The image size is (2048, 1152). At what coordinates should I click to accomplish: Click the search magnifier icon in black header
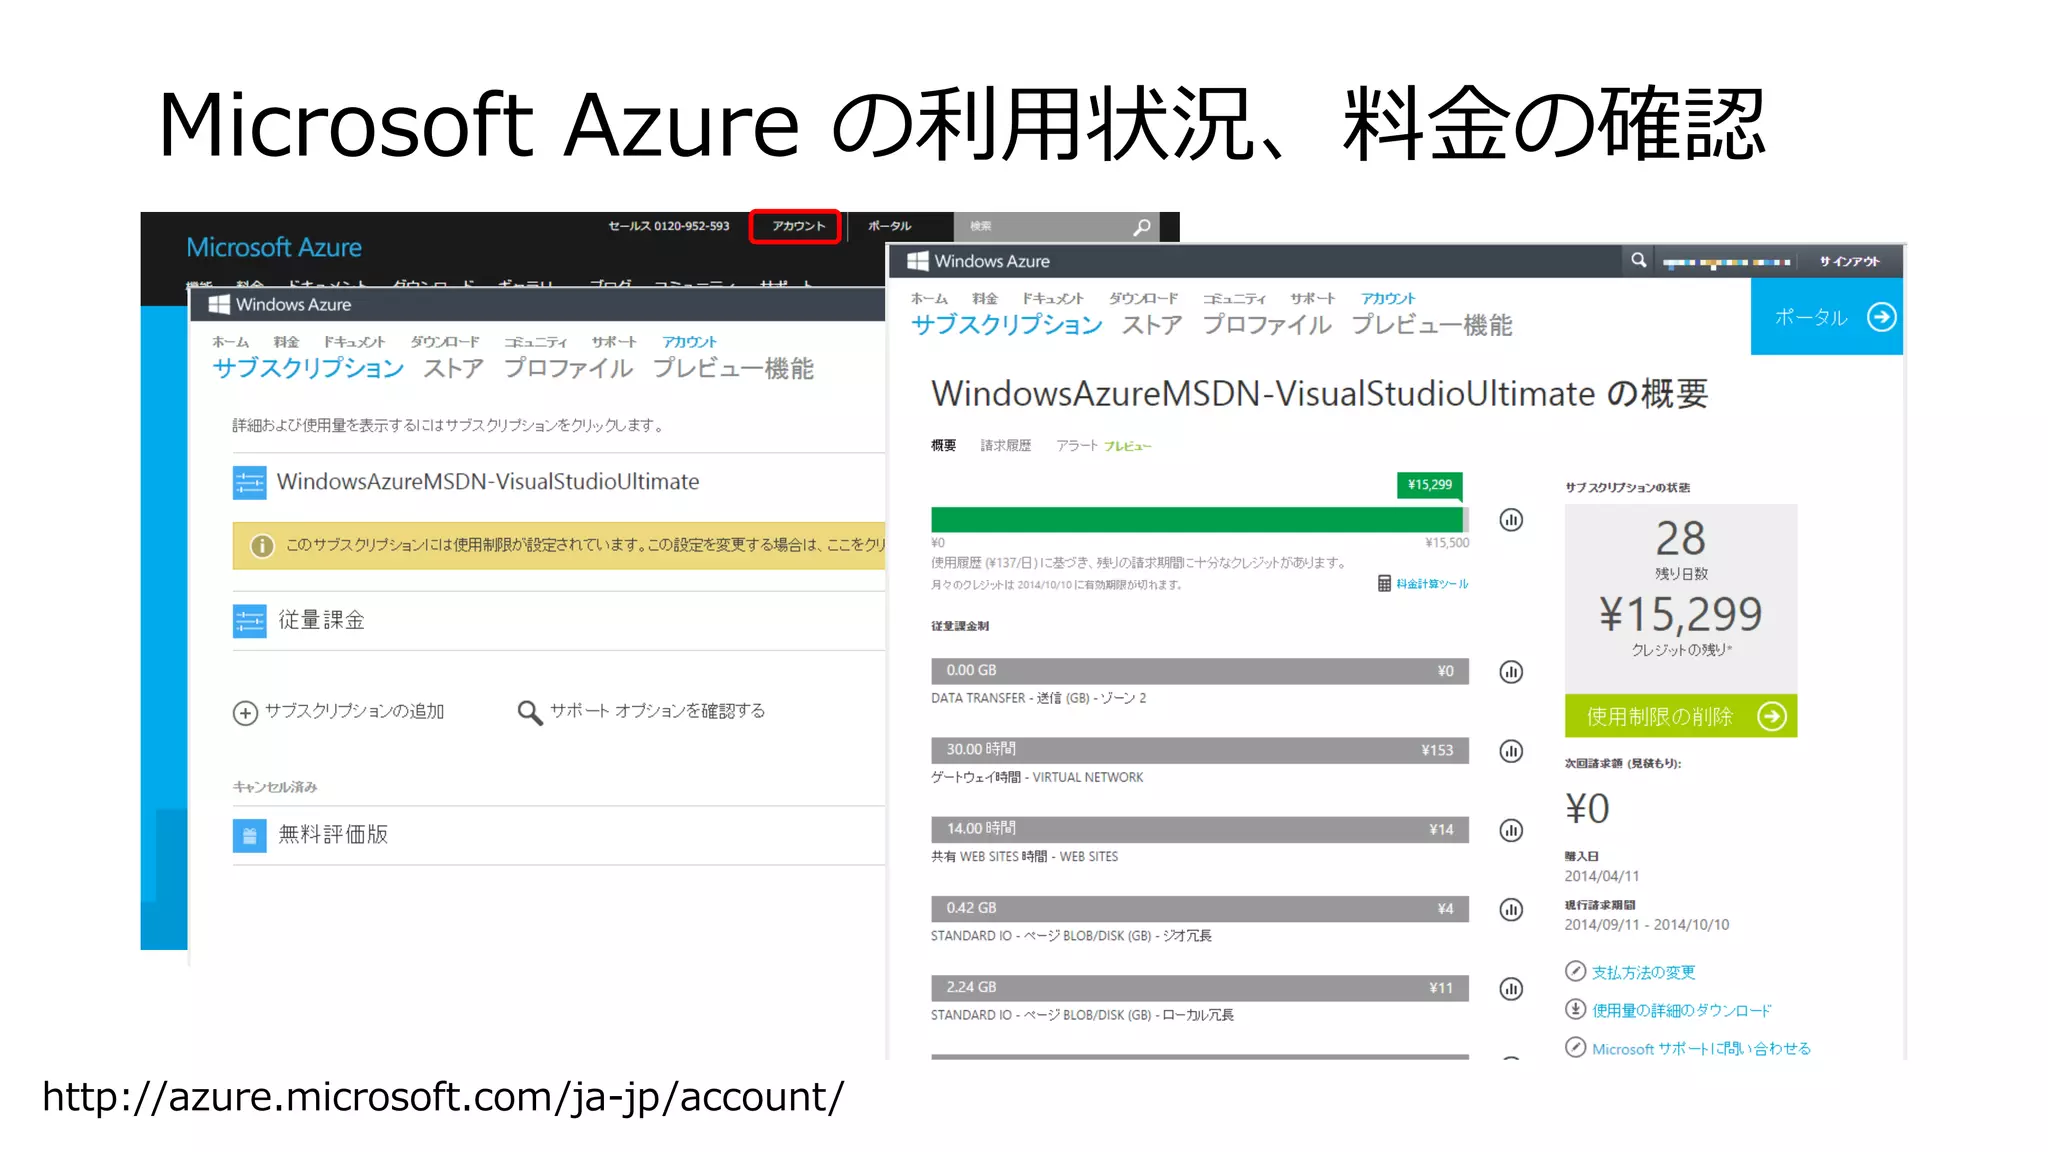tap(1142, 227)
